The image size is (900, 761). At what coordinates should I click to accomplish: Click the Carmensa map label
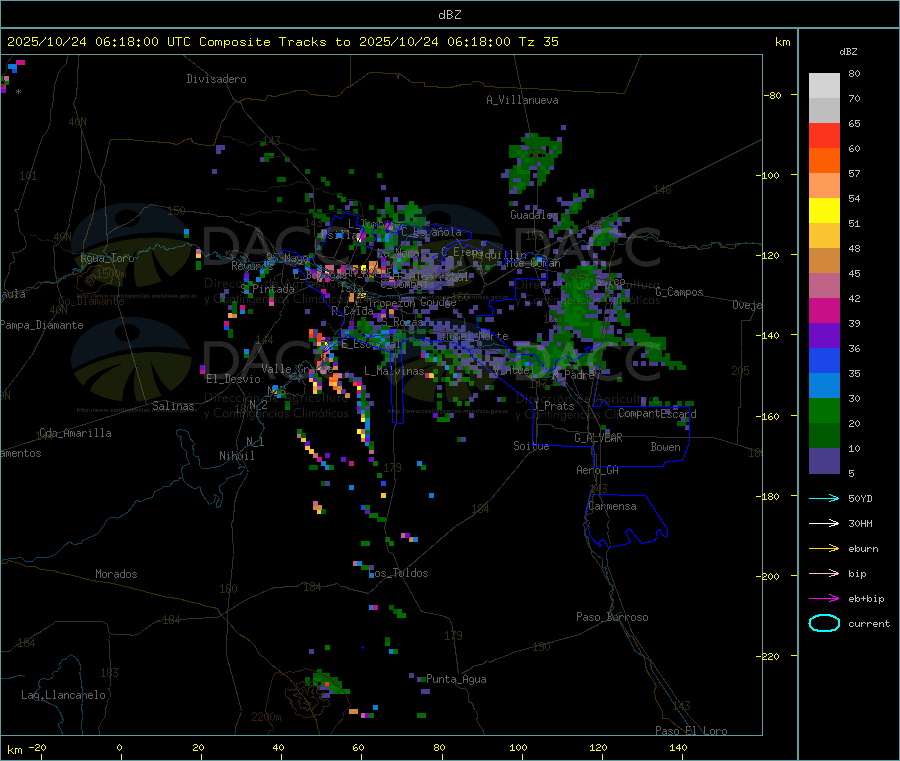coord(612,506)
